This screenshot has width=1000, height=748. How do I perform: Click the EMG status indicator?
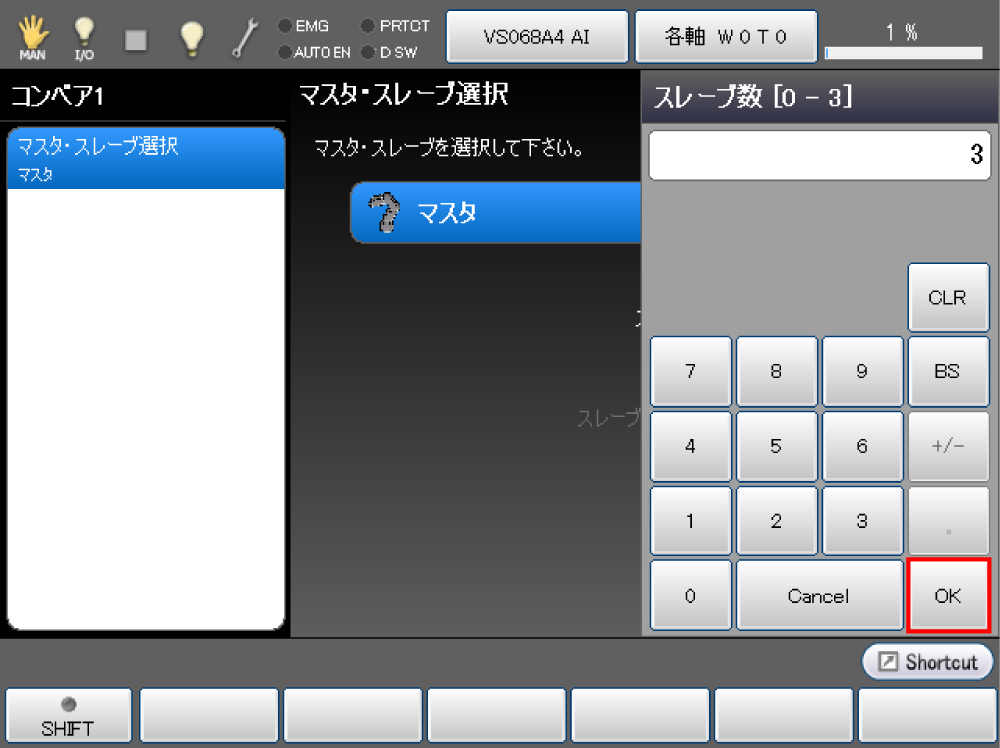coord(305,26)
